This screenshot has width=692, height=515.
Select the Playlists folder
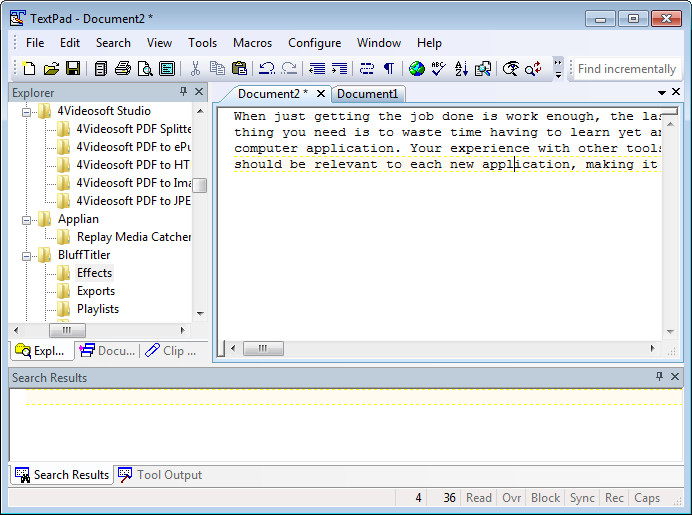[x=98, y=309]
